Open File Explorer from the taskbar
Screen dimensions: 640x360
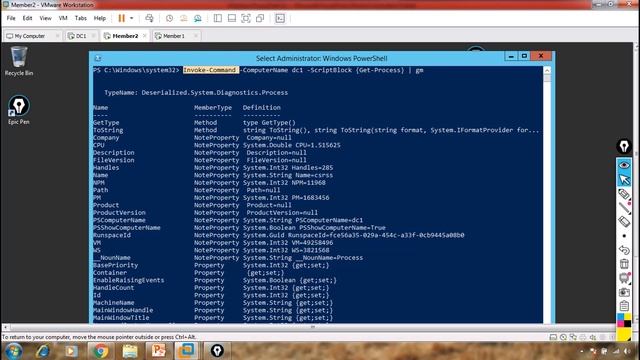[130, 351]
